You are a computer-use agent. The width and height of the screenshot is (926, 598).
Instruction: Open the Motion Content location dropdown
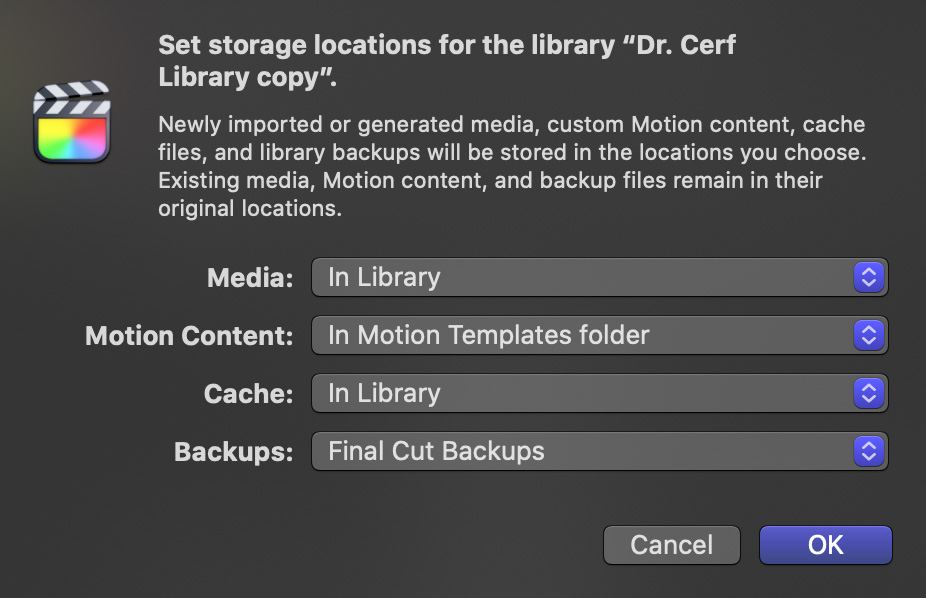(x=599, y=335)
